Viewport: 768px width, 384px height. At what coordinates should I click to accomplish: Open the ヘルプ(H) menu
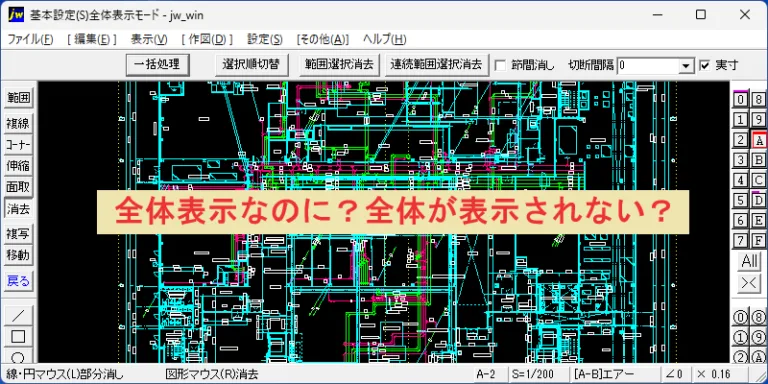point(384,39)
